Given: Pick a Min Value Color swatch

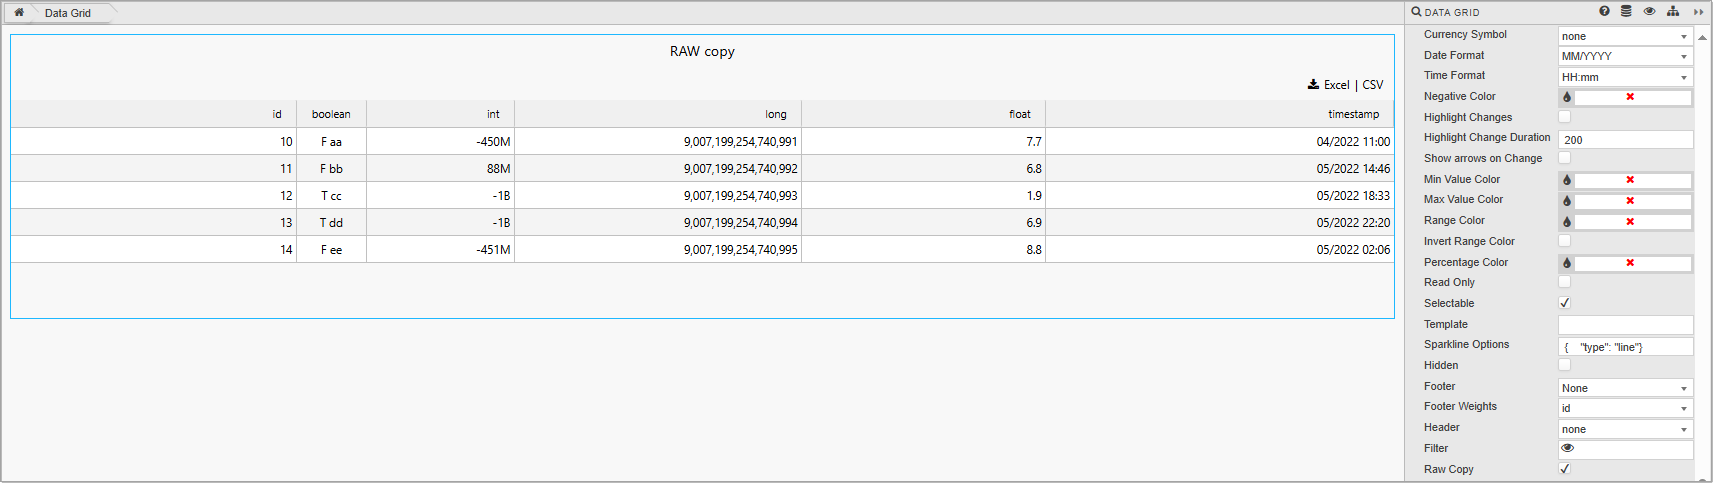Looking at the screenshot, I should click(1567, 180).
